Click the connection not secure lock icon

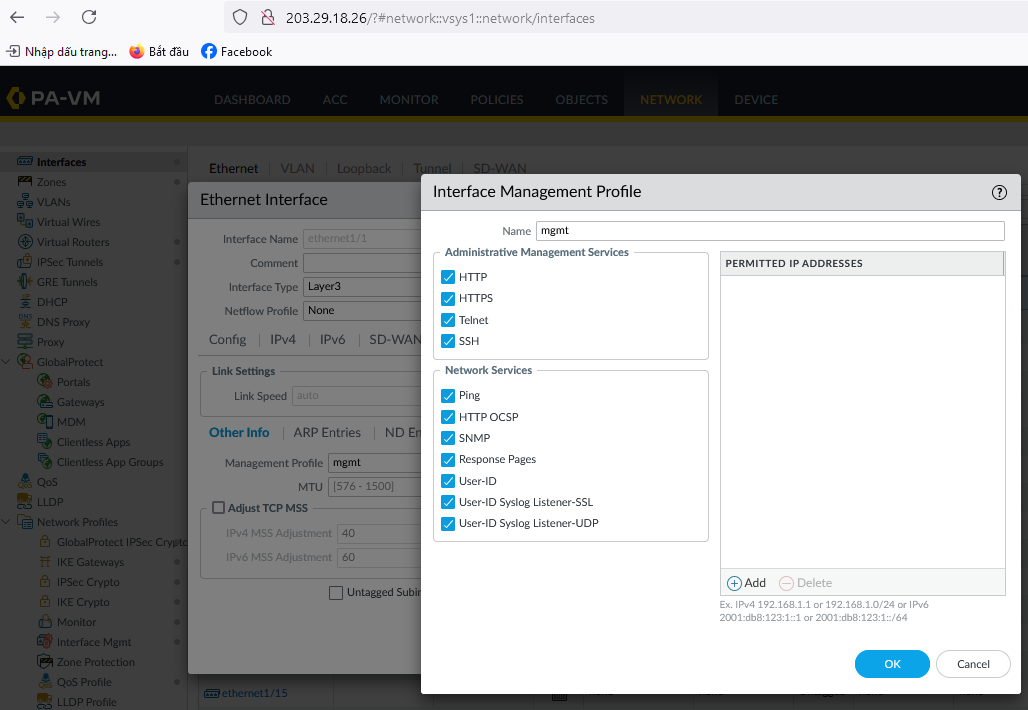pos(267,18)
